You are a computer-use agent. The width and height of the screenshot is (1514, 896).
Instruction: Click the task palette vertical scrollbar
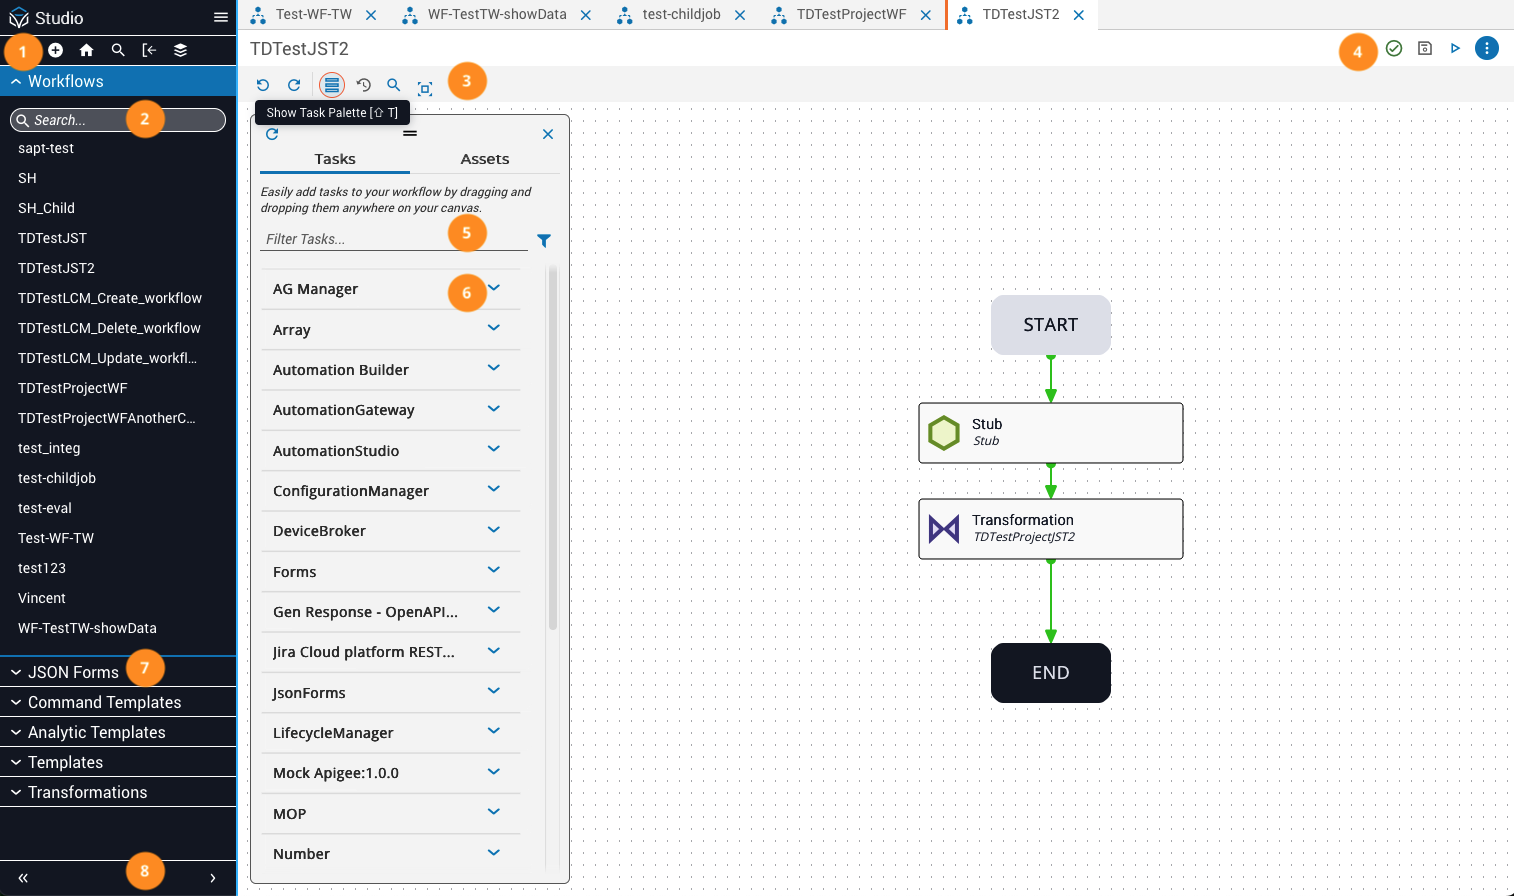point(552,450)
